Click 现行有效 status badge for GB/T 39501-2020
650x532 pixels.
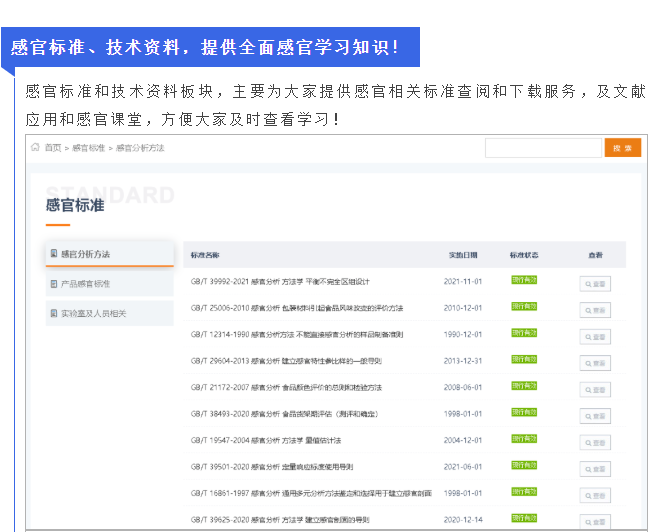tap(524, 464)
